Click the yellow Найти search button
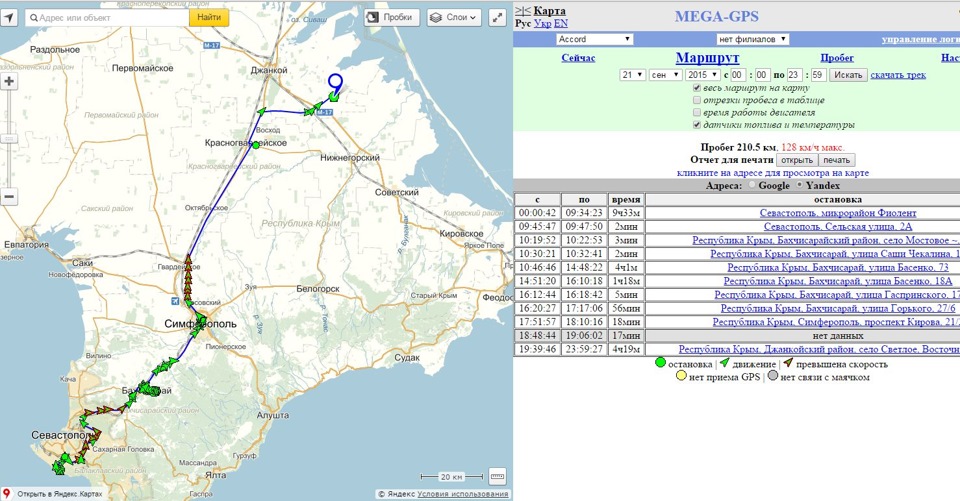 coord(209,17)
